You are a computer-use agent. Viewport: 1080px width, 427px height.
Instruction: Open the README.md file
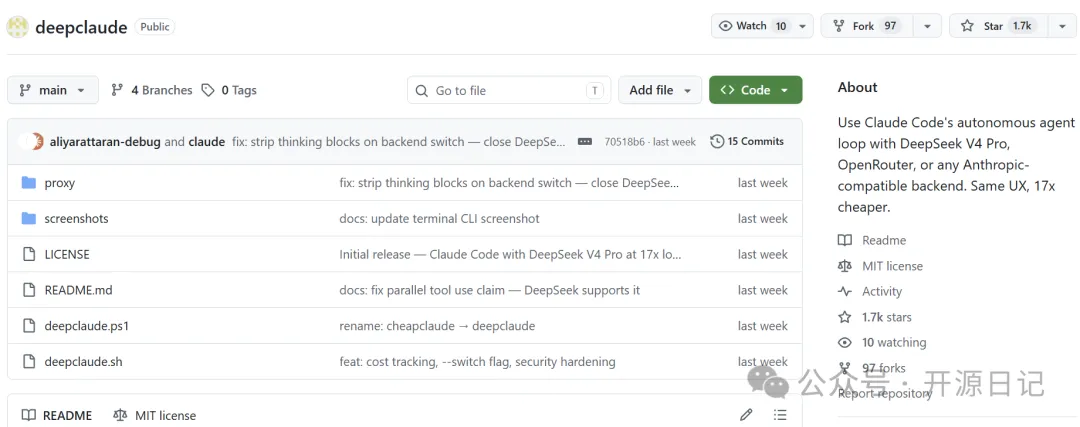pos(79,291)
